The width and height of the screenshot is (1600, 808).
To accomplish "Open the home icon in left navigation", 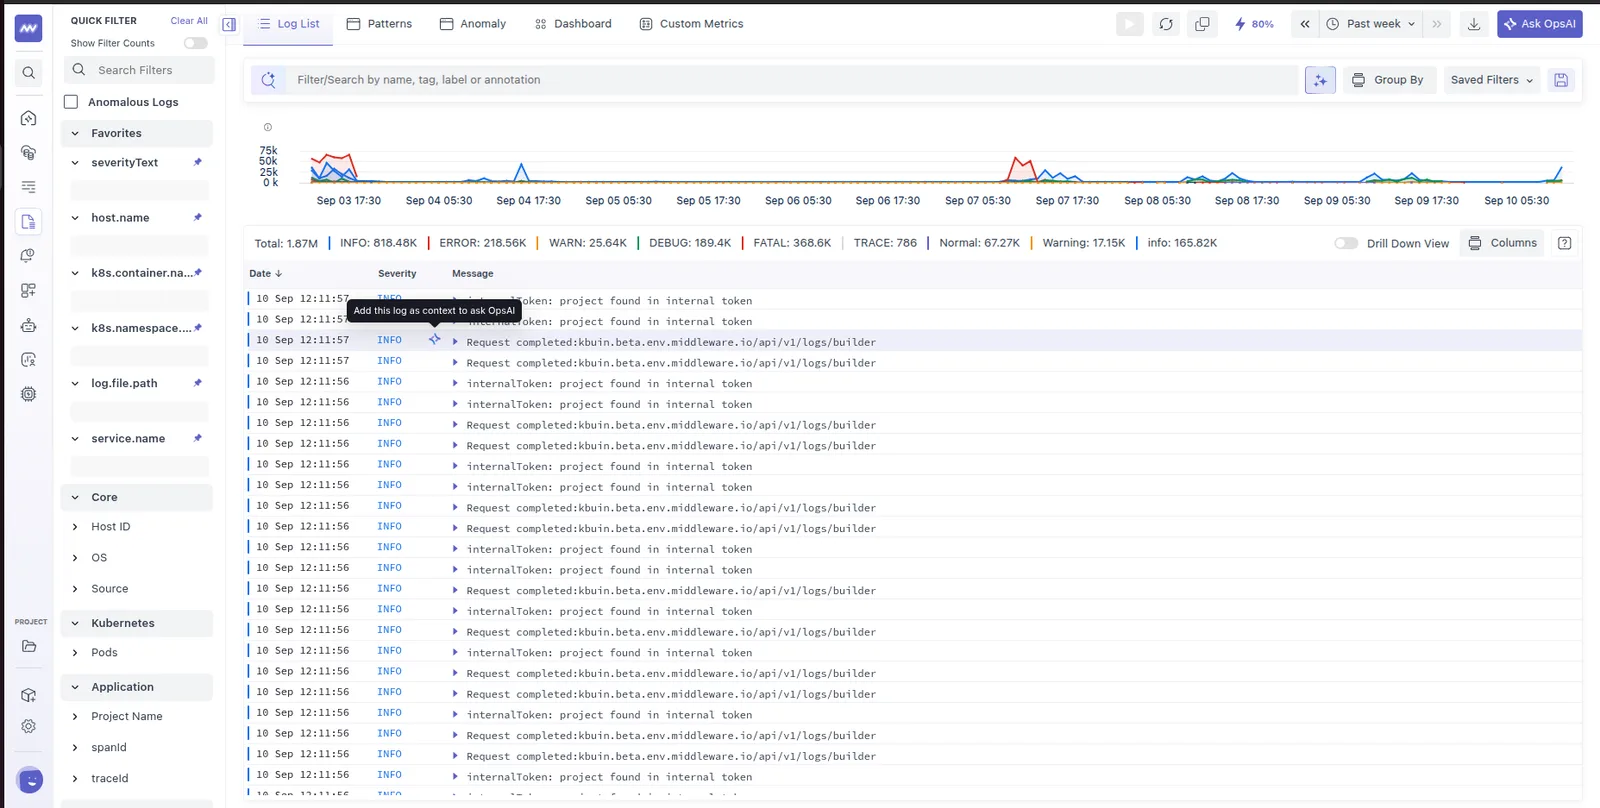I will 28,118.
